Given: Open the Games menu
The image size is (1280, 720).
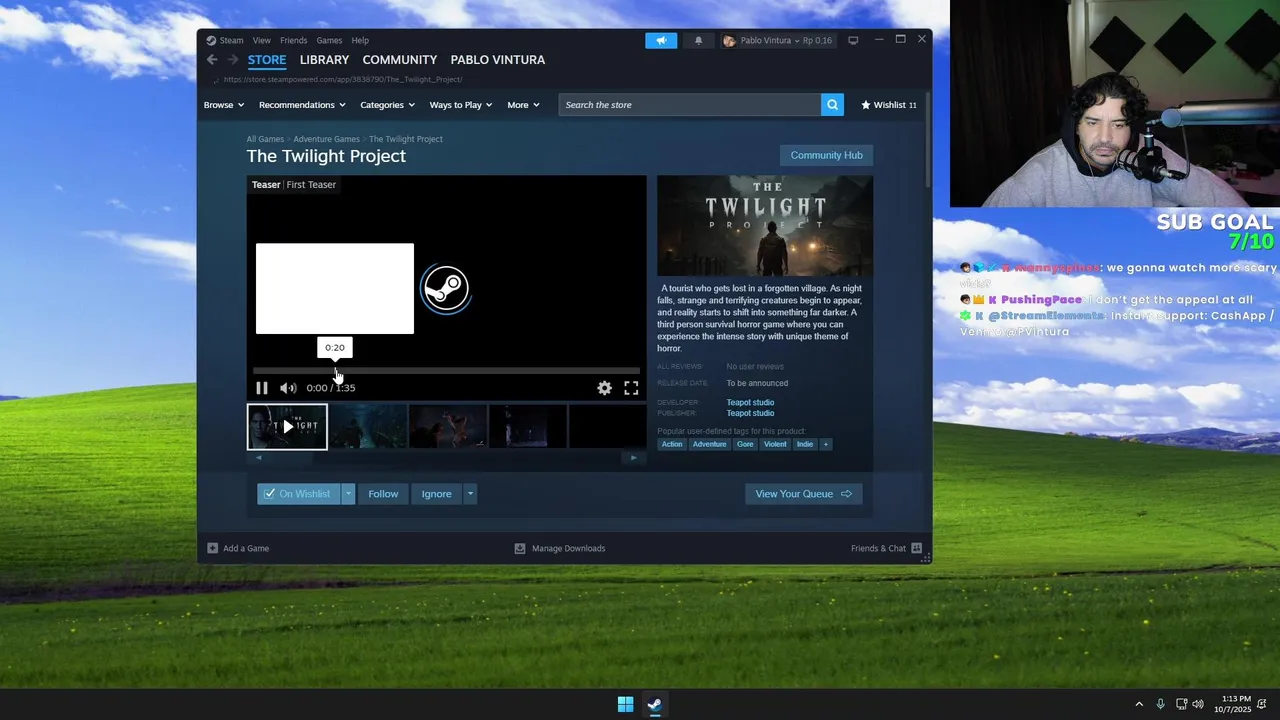Looking at the screenshot, I should tap(329, 40).
